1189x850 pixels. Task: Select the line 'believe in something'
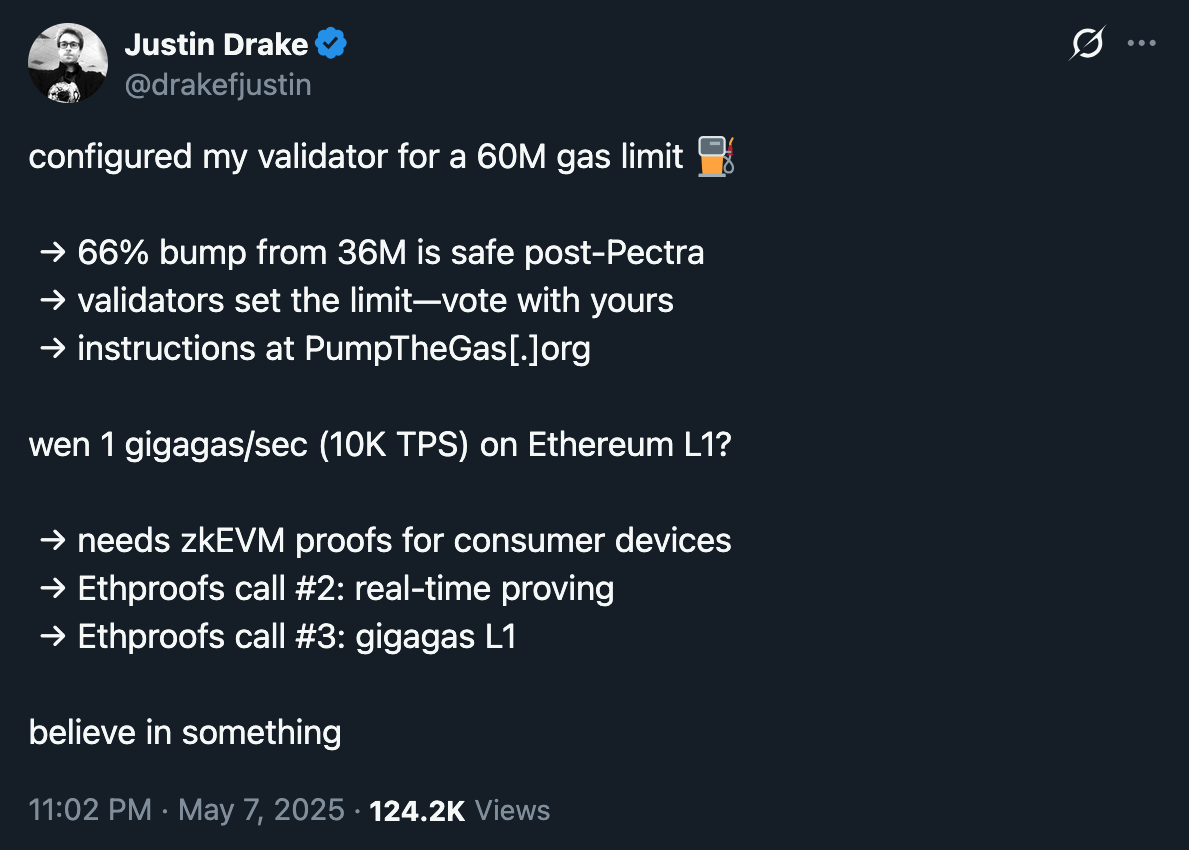point(184,732)
